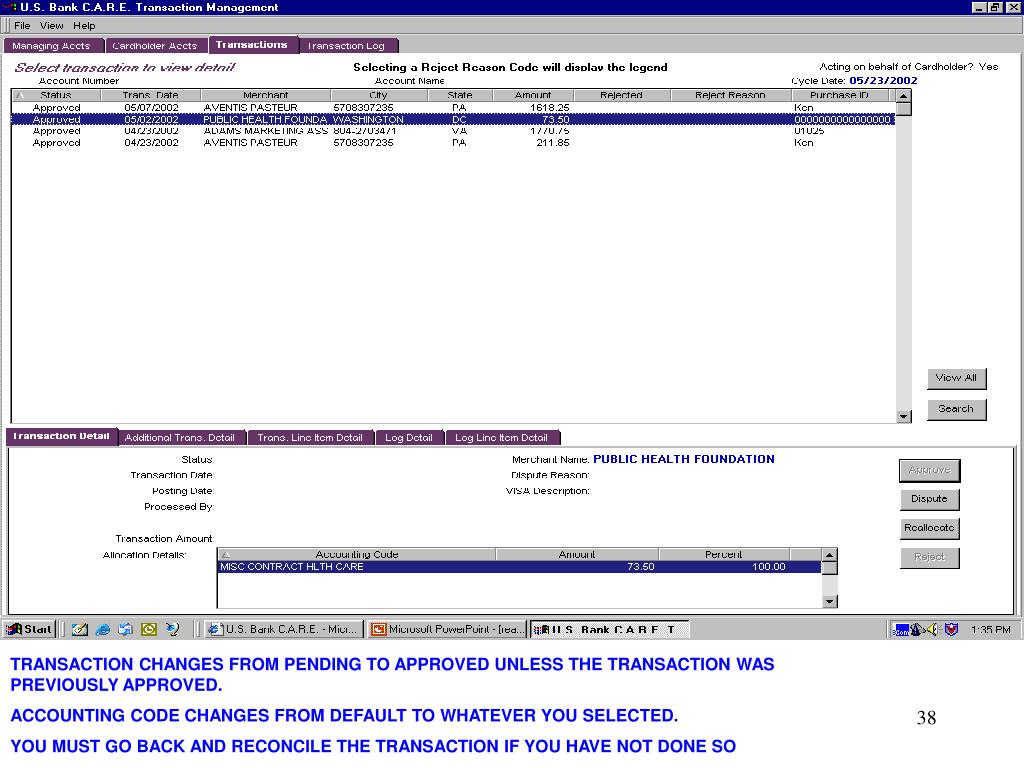This screenshot has height=768, width=1024.
Task: Click the Cycle Date value 05/23/2002
Action: point(883,80)
